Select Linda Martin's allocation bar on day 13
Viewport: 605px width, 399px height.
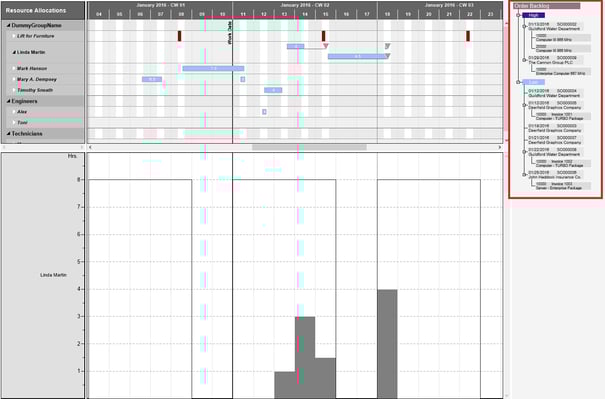296,46
